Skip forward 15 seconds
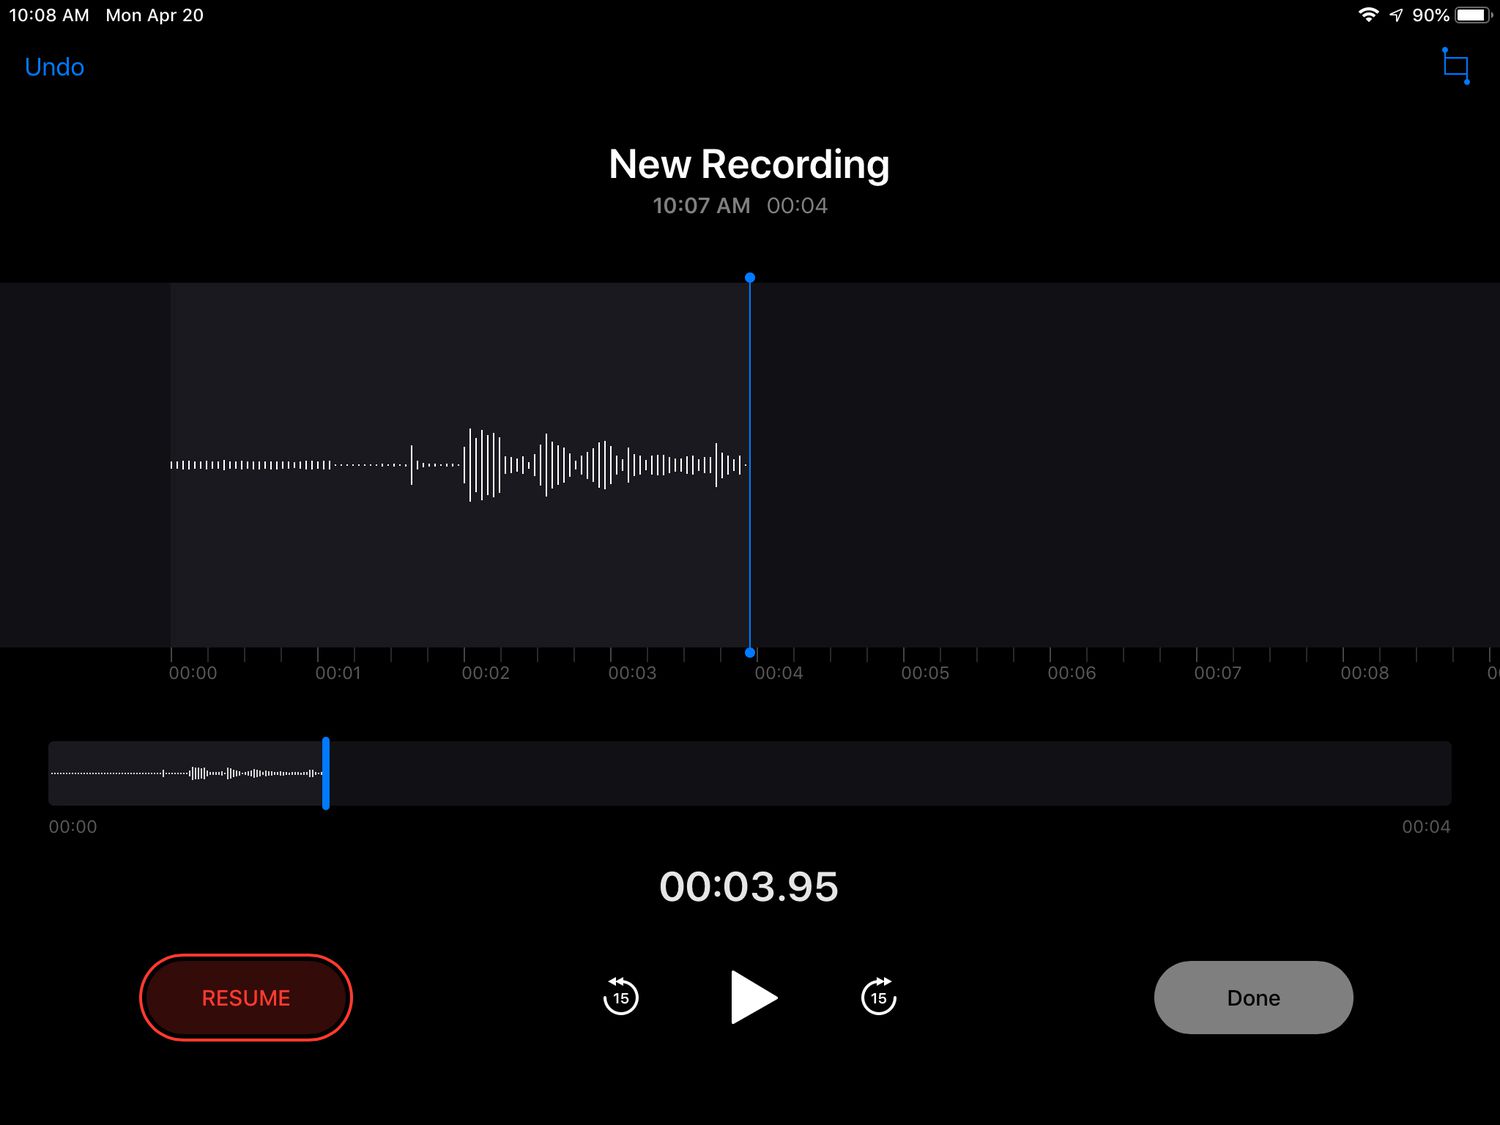1500x1125 pixels. [878, 997]
